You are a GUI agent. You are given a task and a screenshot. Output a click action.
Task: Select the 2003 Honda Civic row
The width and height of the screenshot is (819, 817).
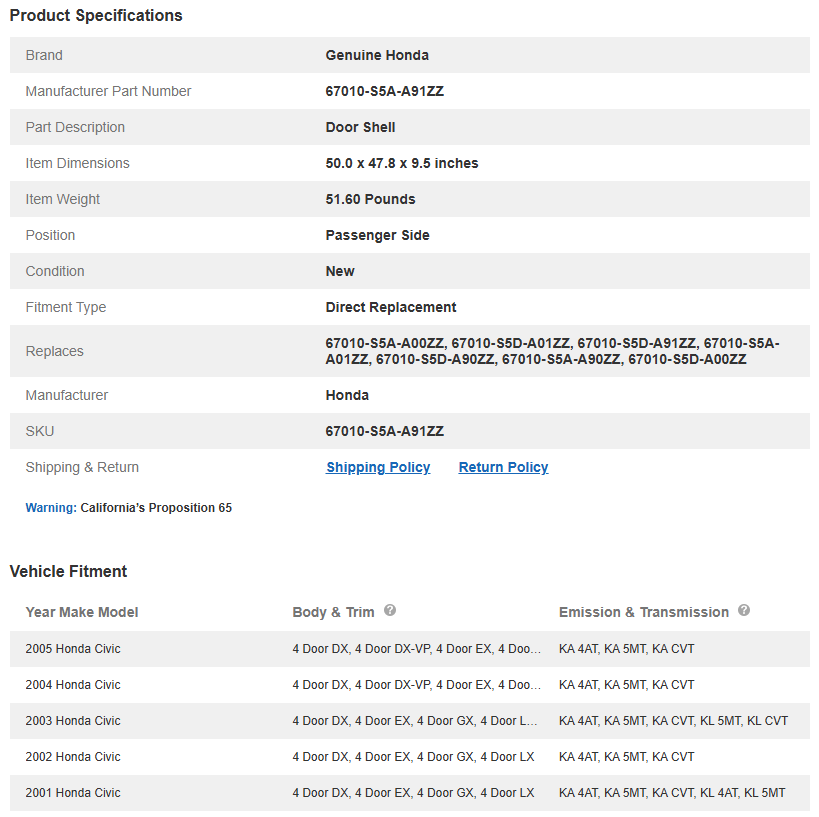click(73, 721)
